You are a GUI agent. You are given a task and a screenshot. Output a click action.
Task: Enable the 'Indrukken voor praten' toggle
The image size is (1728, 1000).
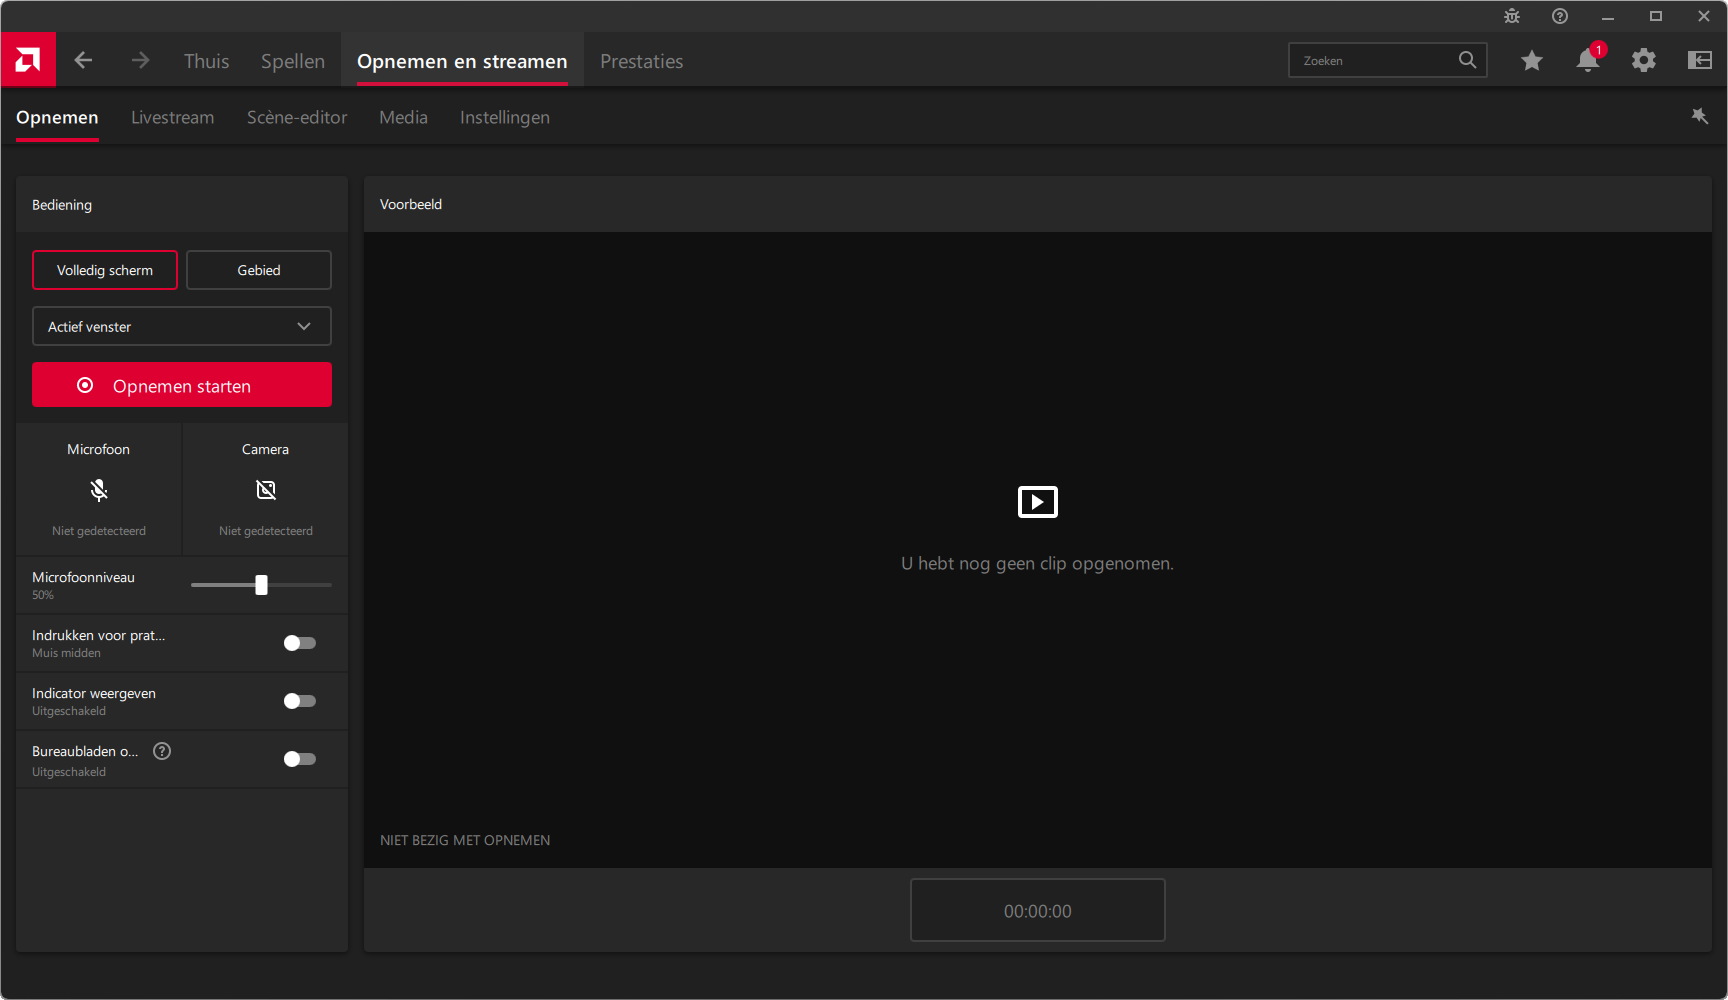pos(299,643)
